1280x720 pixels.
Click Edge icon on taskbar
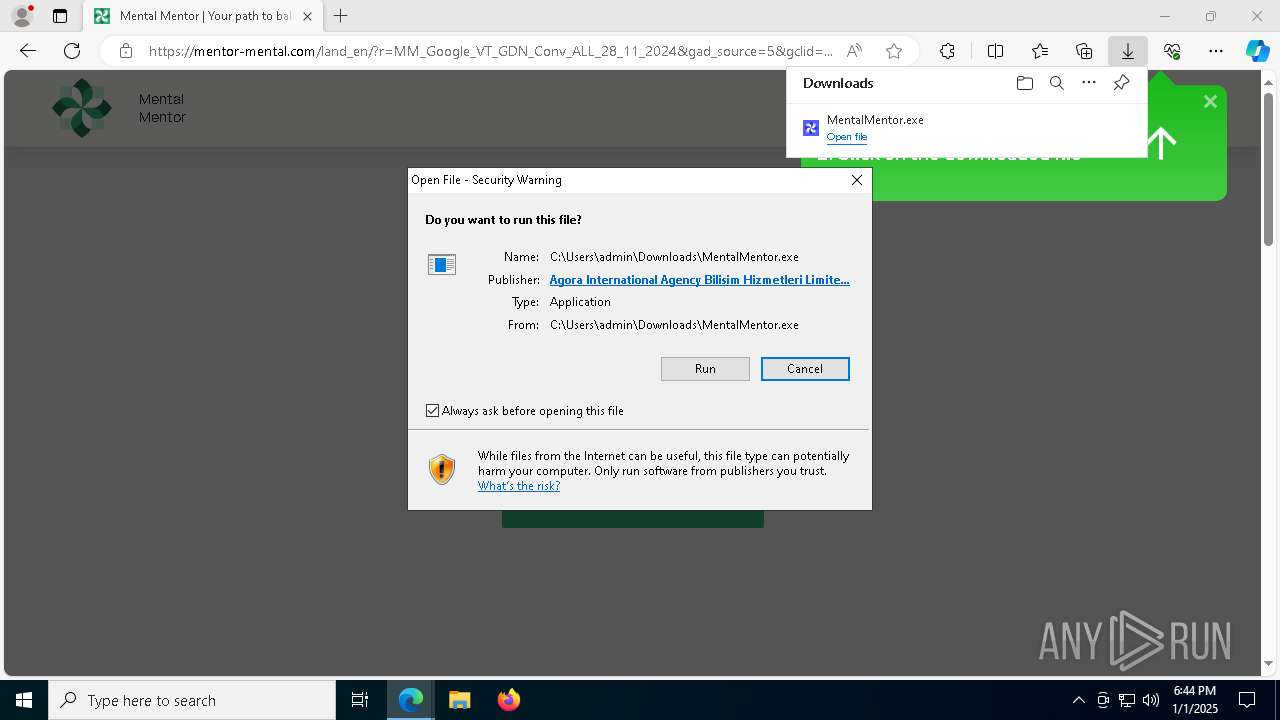(x=411, y=700)
